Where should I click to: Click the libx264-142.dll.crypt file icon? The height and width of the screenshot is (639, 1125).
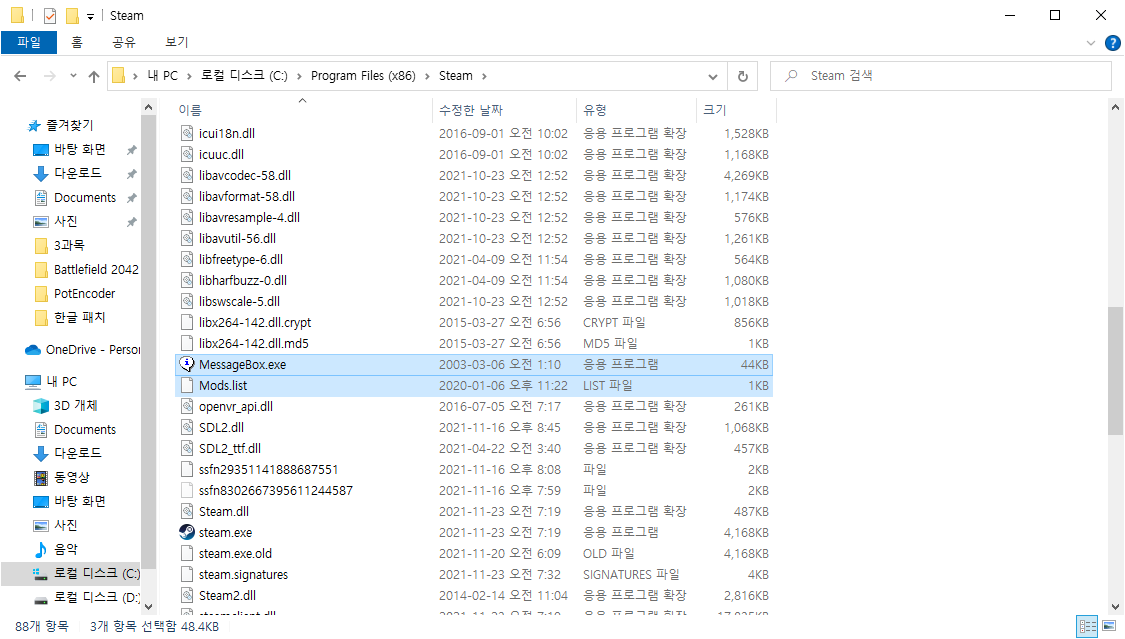click(x=187, y=323)
